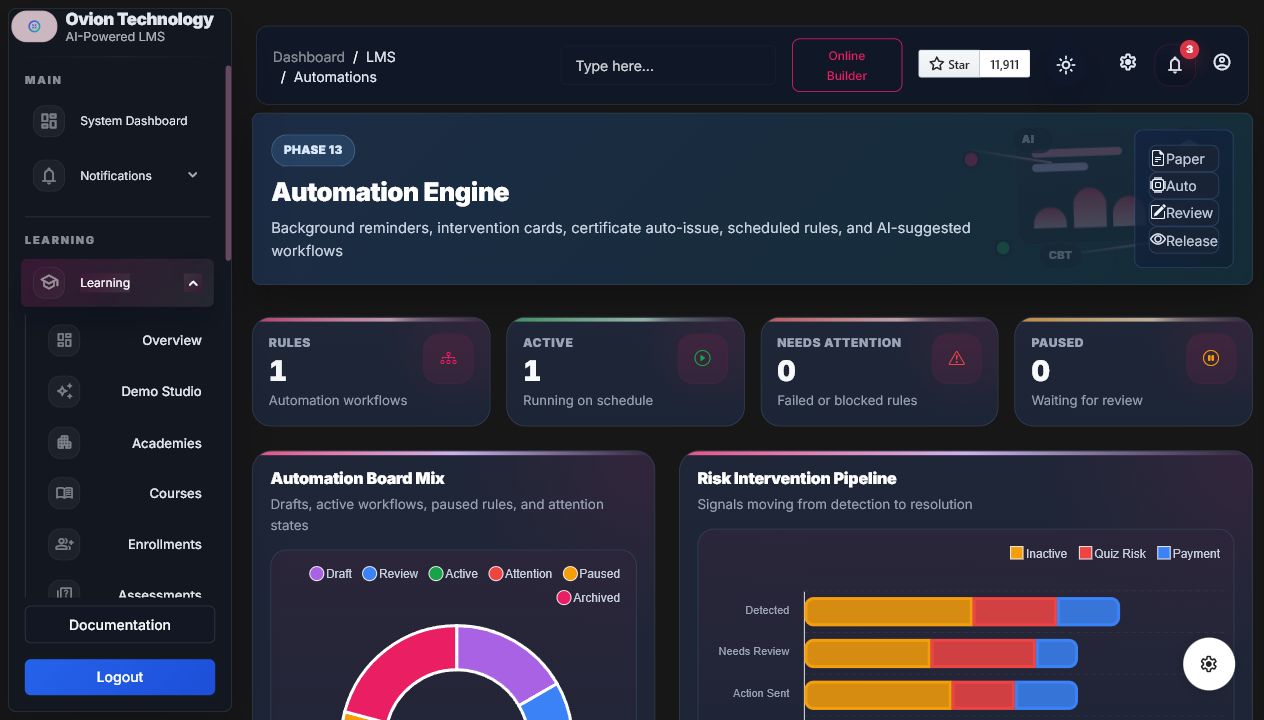Click the Logout button
Screen dimensions: 1264x720
coord(120,677)
